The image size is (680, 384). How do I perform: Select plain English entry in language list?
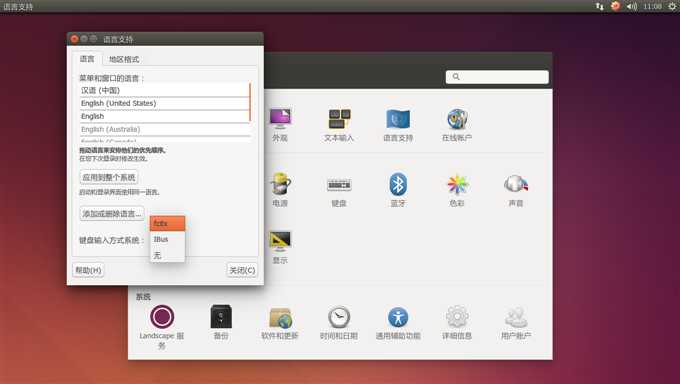[164, 116]
